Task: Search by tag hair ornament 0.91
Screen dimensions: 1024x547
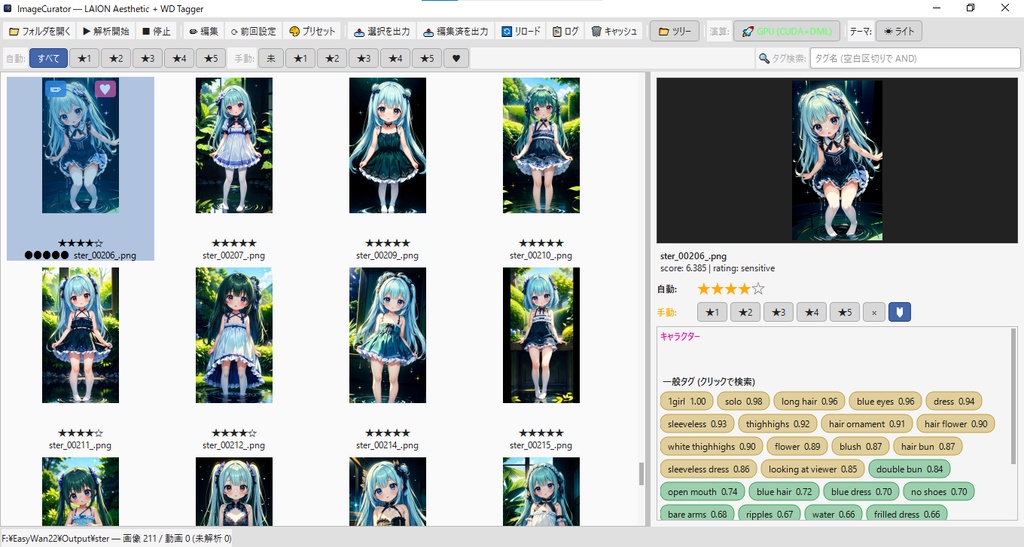Action: (x=867, y=424)
